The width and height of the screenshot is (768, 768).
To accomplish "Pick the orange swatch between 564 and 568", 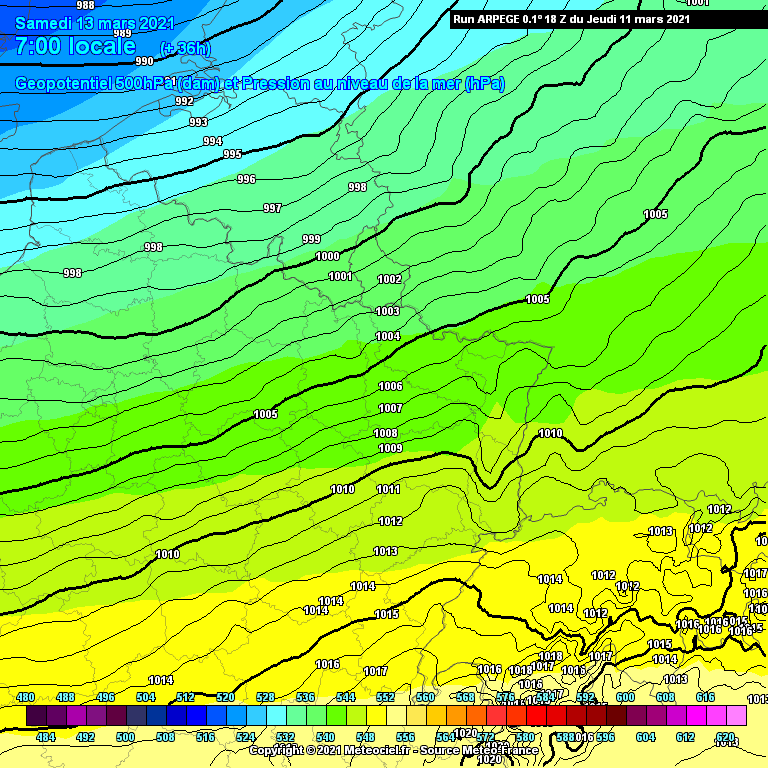I will [456, 716].
